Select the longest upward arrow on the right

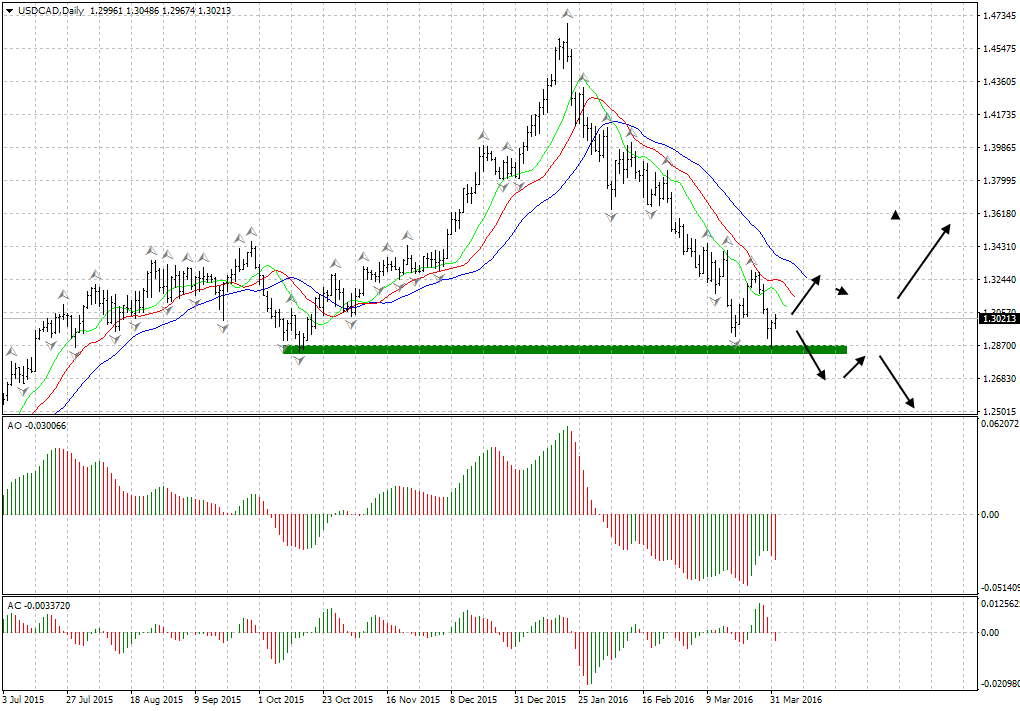point(923,262)
